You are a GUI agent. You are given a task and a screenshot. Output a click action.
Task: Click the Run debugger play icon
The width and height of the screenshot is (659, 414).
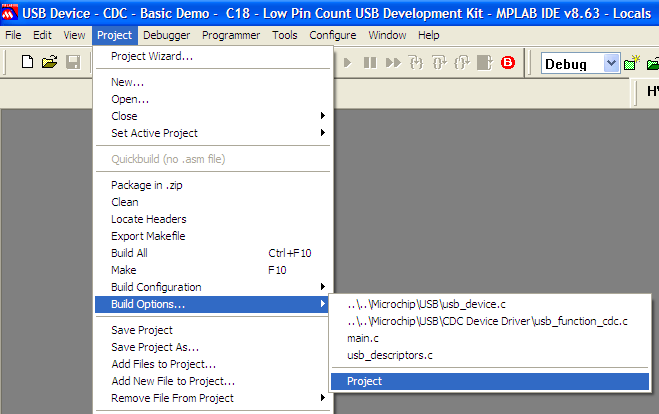pyautogui.click(x=347, y=63)
